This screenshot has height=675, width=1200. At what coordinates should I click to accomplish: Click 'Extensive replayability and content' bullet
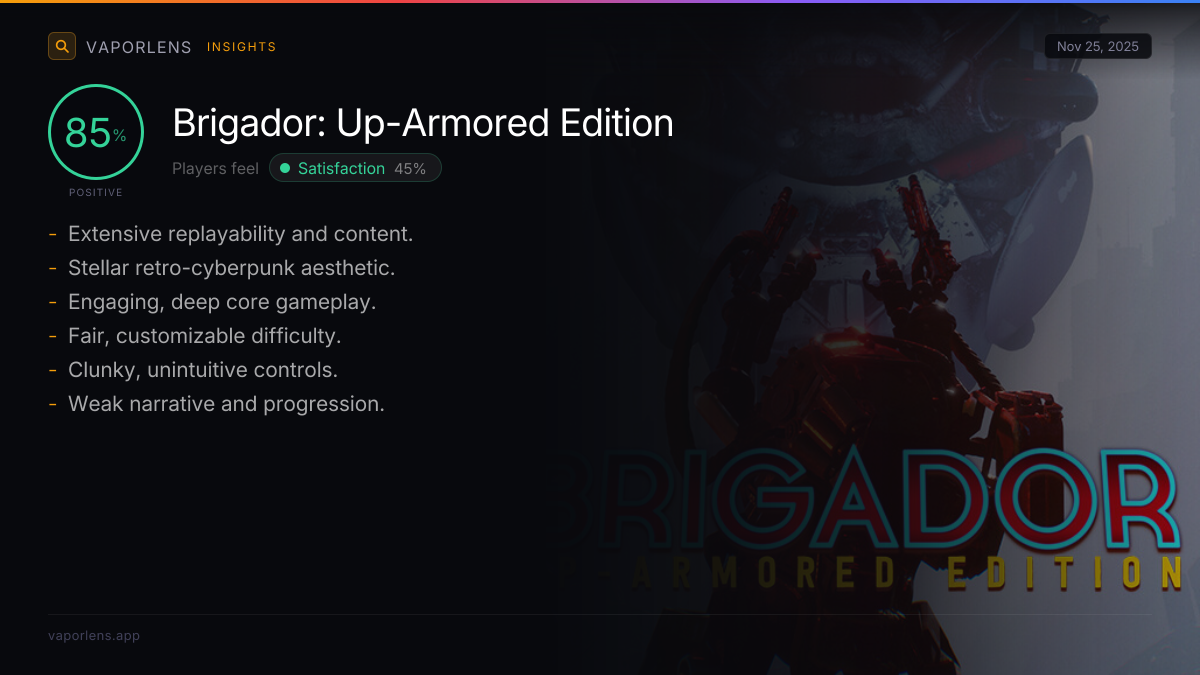click(x=240, y=234)
